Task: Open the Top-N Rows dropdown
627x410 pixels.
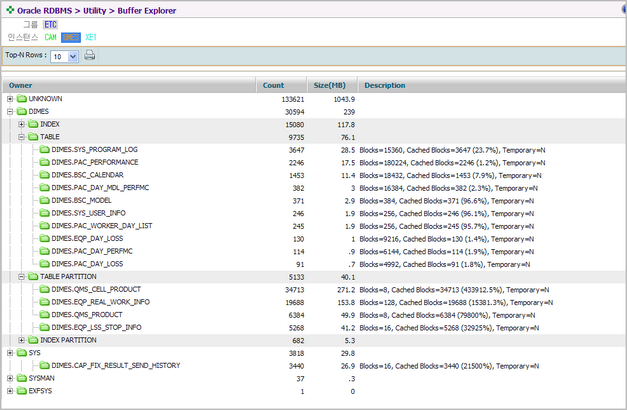Action: [x=65, y=57]
